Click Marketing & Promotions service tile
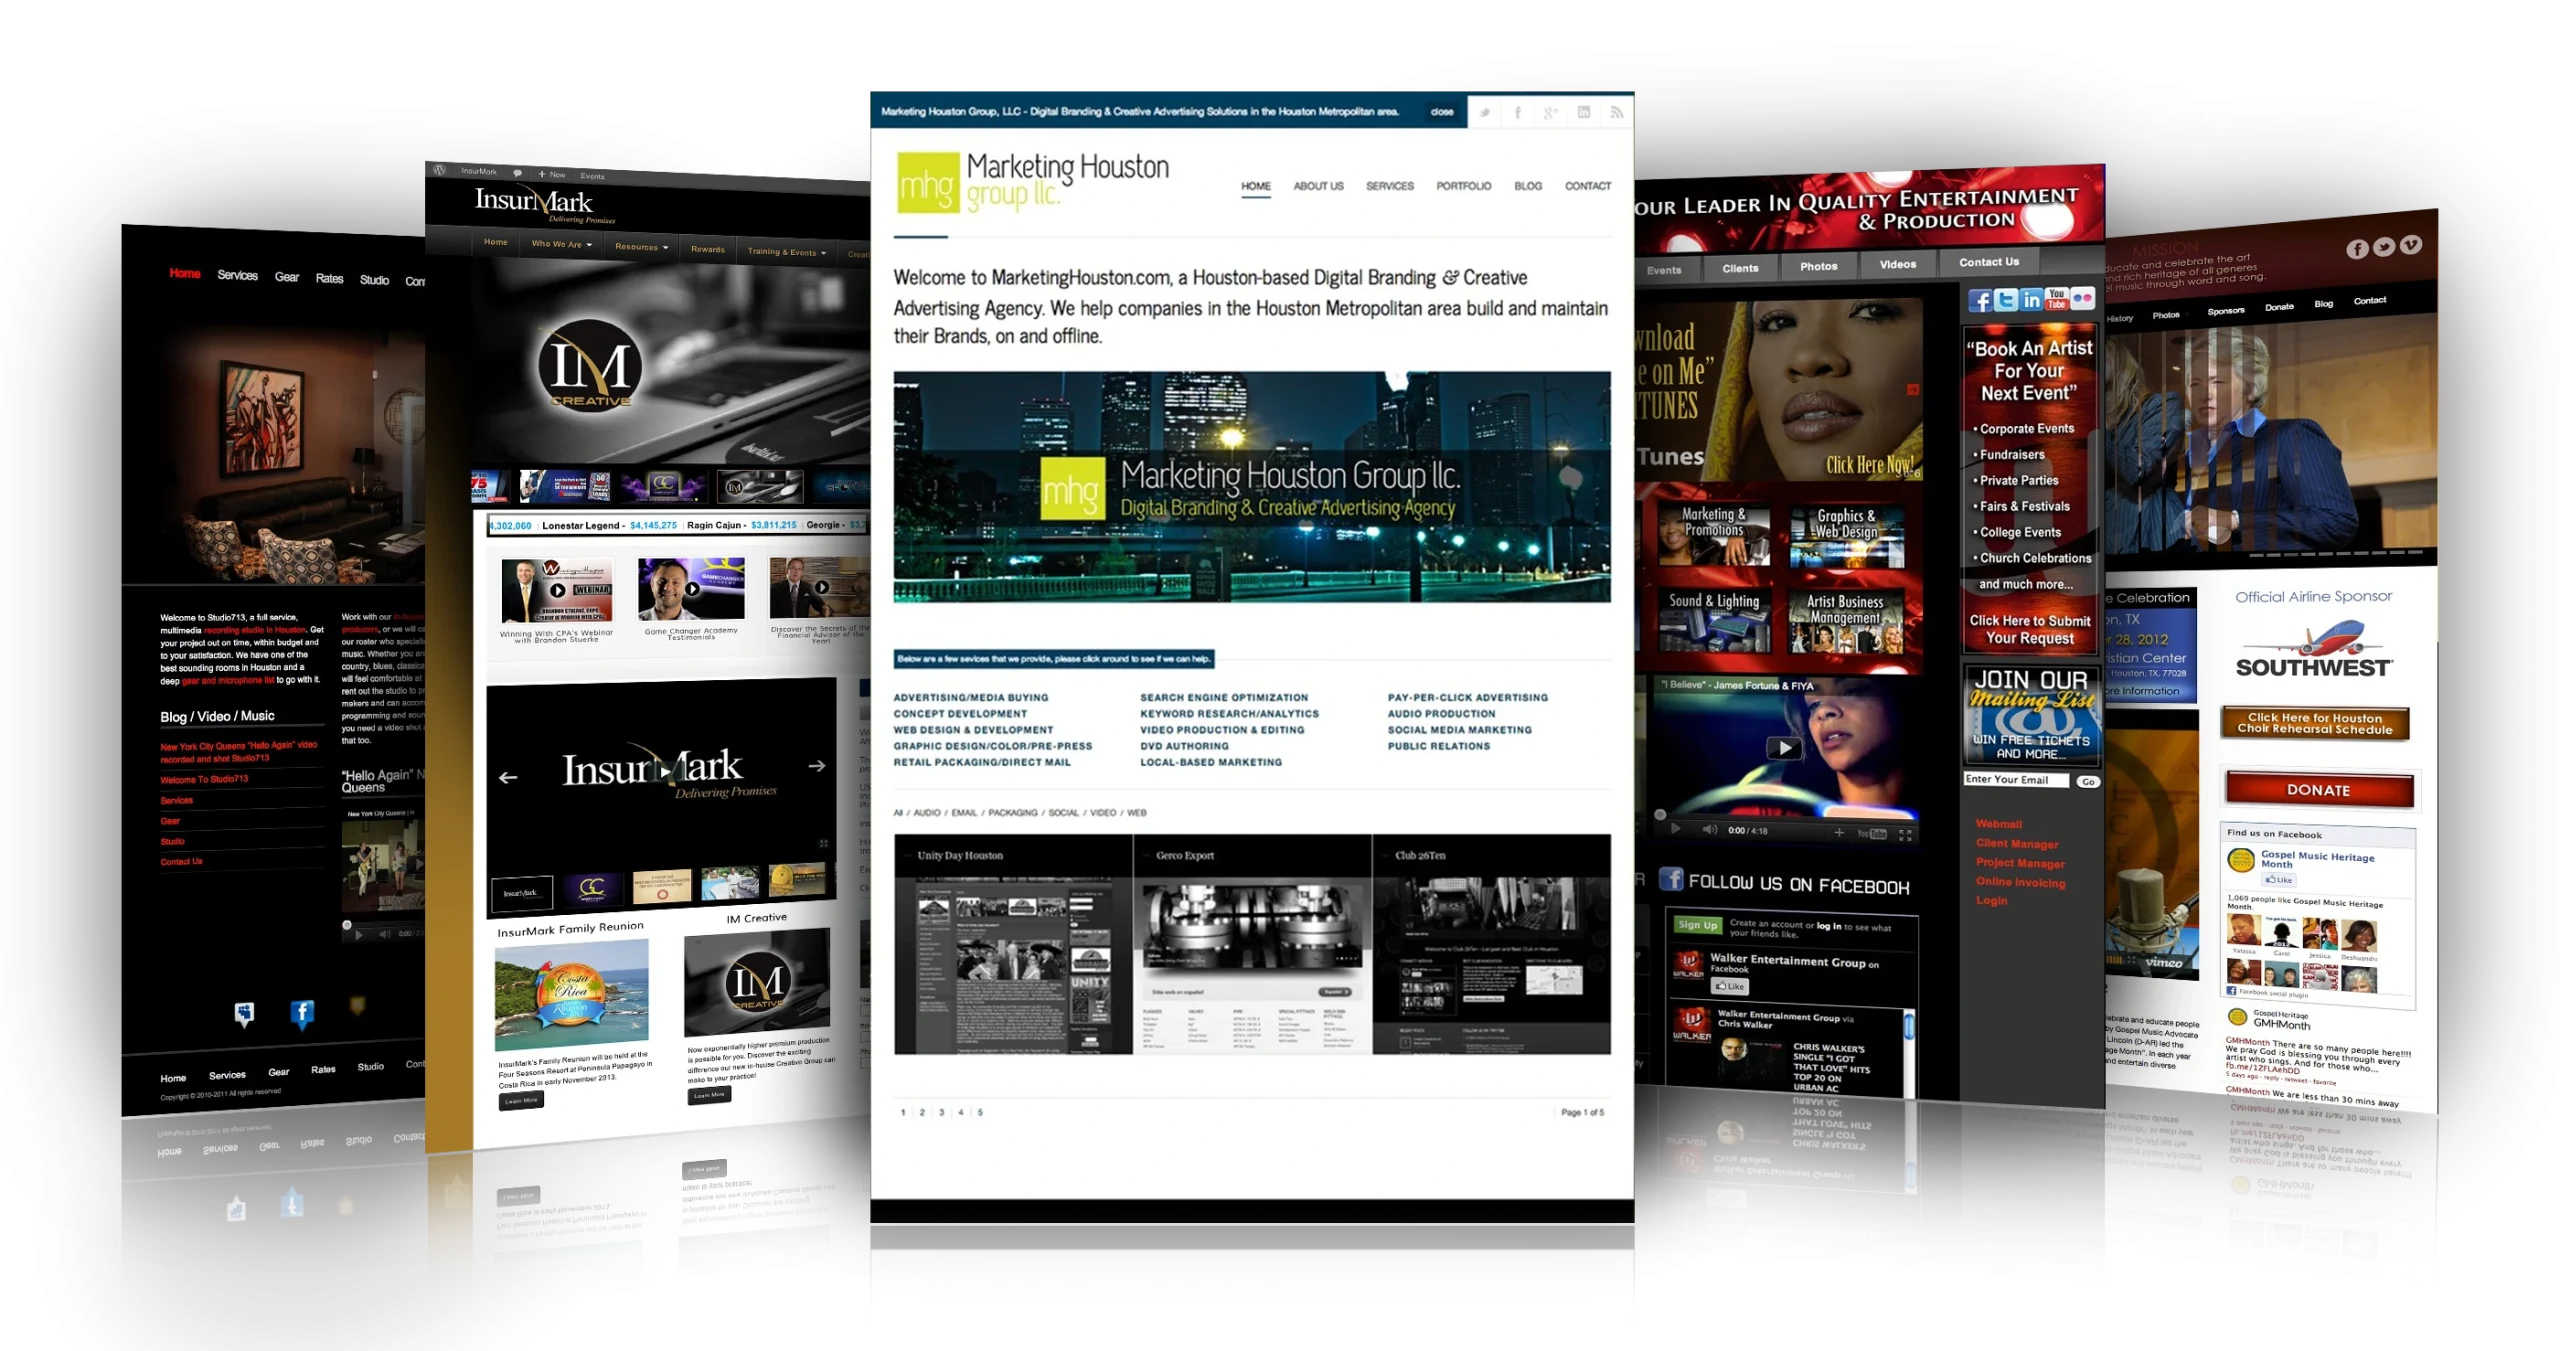Screen dimensions: 2560x1351 pyautogui.click(x=1714, y=534)
